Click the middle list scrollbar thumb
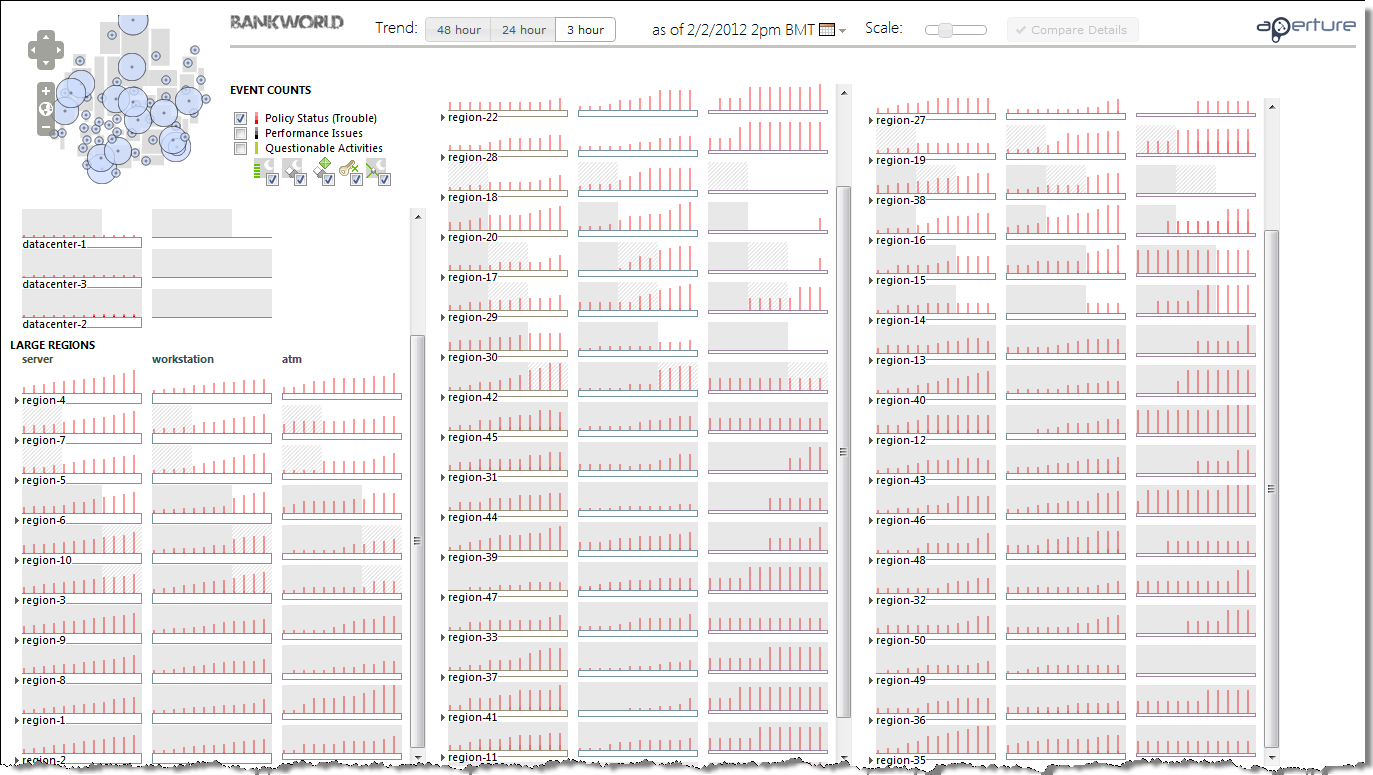Image resolution: width=1373 pixels, height=775 pixels. coord(843,450)
